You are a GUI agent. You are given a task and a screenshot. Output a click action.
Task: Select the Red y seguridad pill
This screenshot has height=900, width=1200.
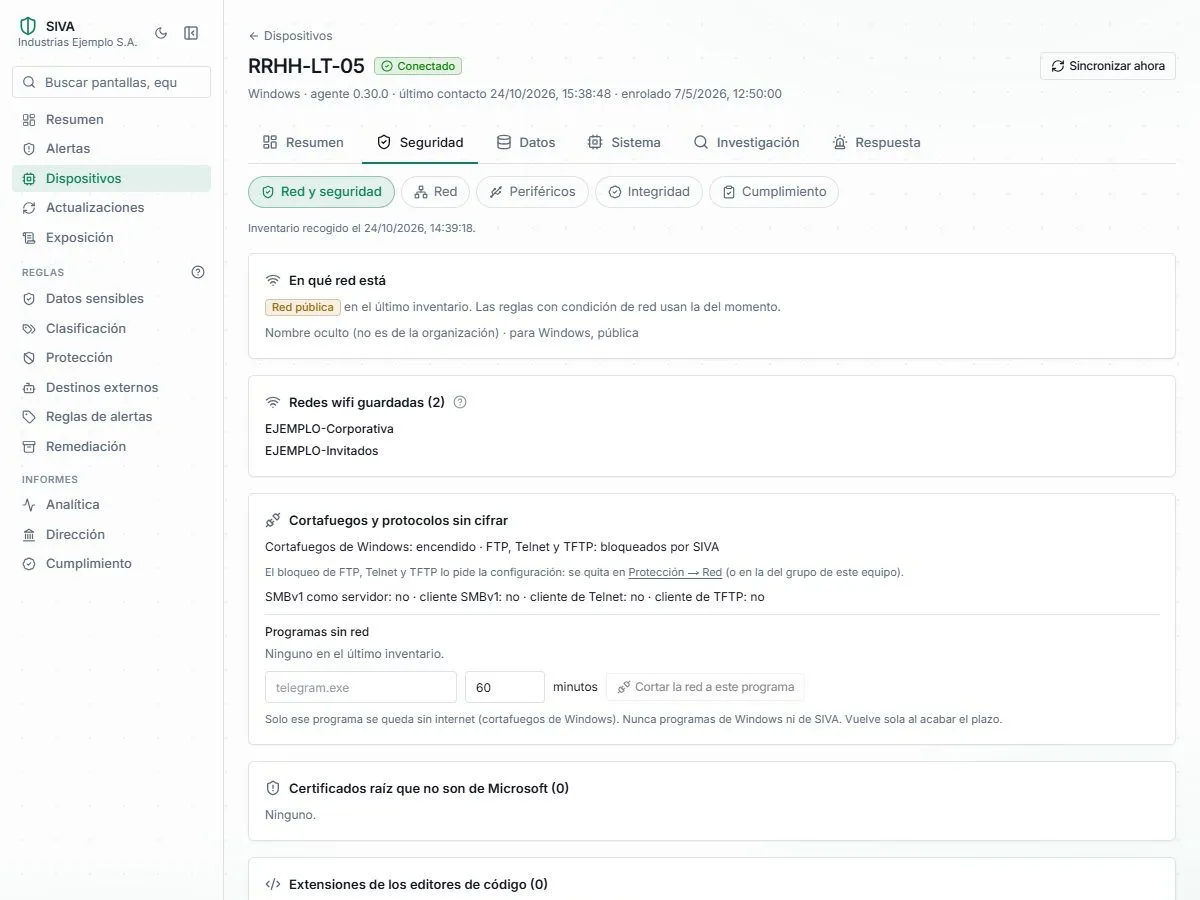(x=321, y=192)
